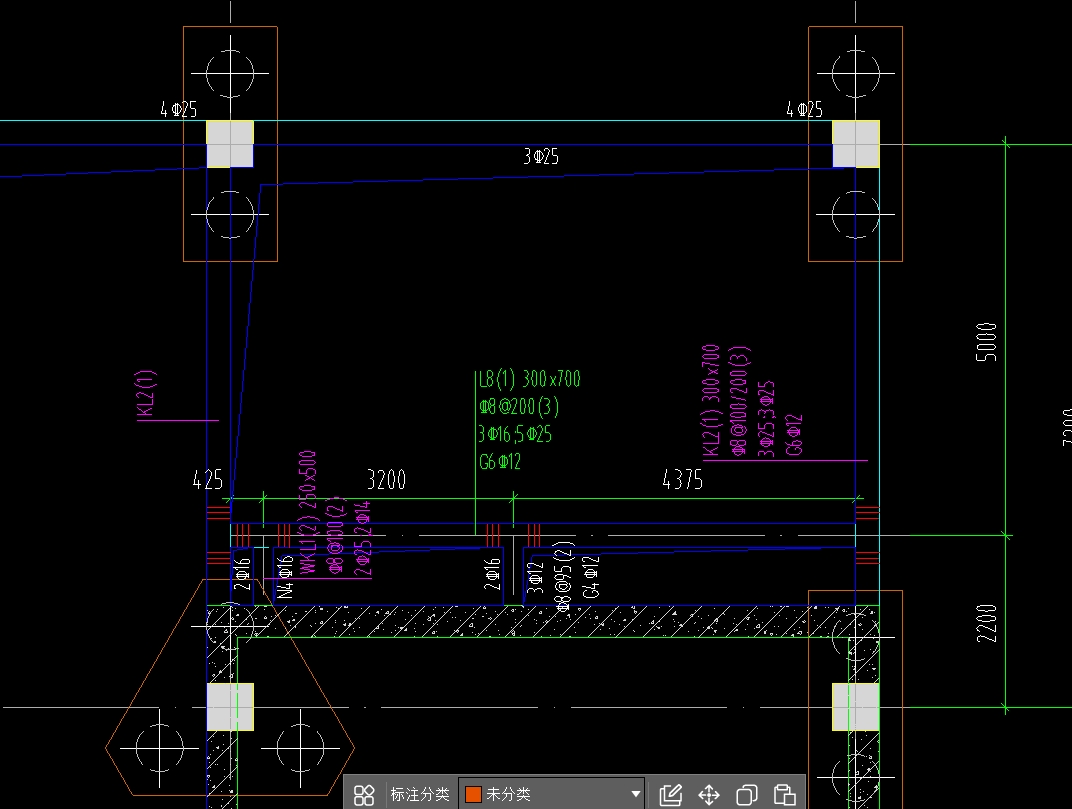
Task: Select the move arrows tool icon
Action: pyautogui.click(x=709, y=795)
